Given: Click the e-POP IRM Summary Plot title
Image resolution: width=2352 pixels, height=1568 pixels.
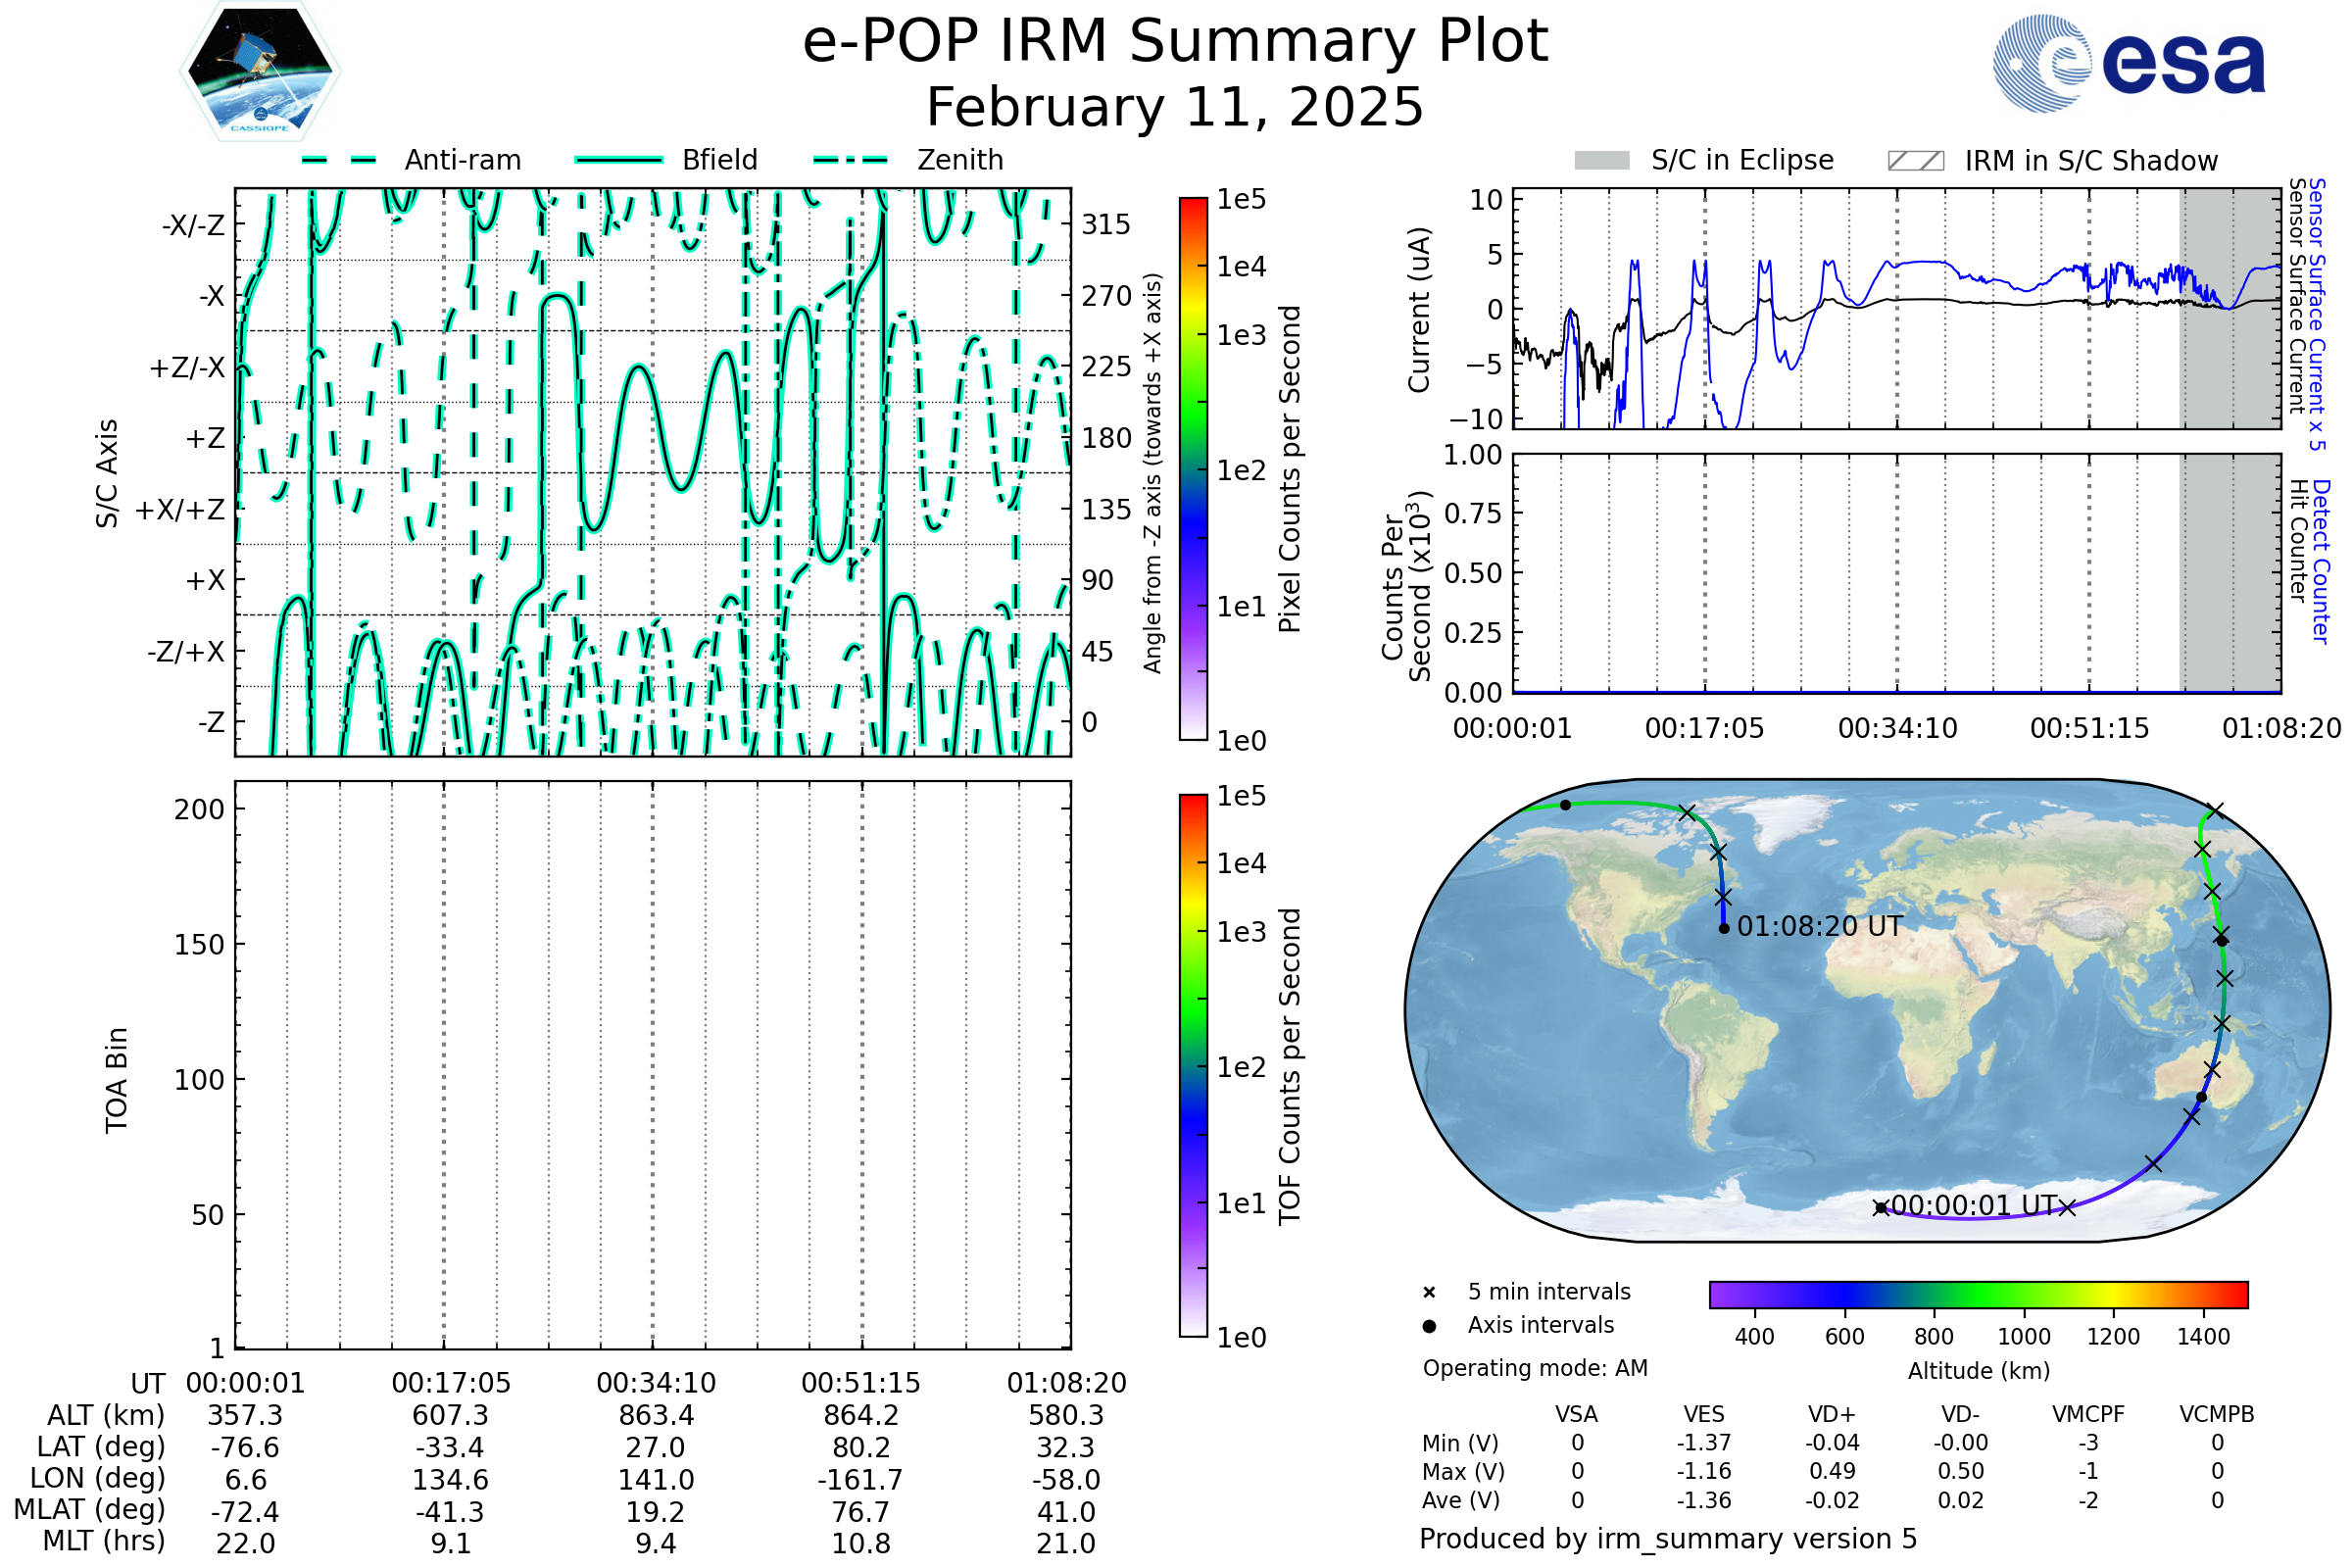Looking at the screenshot, I should (1175, 42).
